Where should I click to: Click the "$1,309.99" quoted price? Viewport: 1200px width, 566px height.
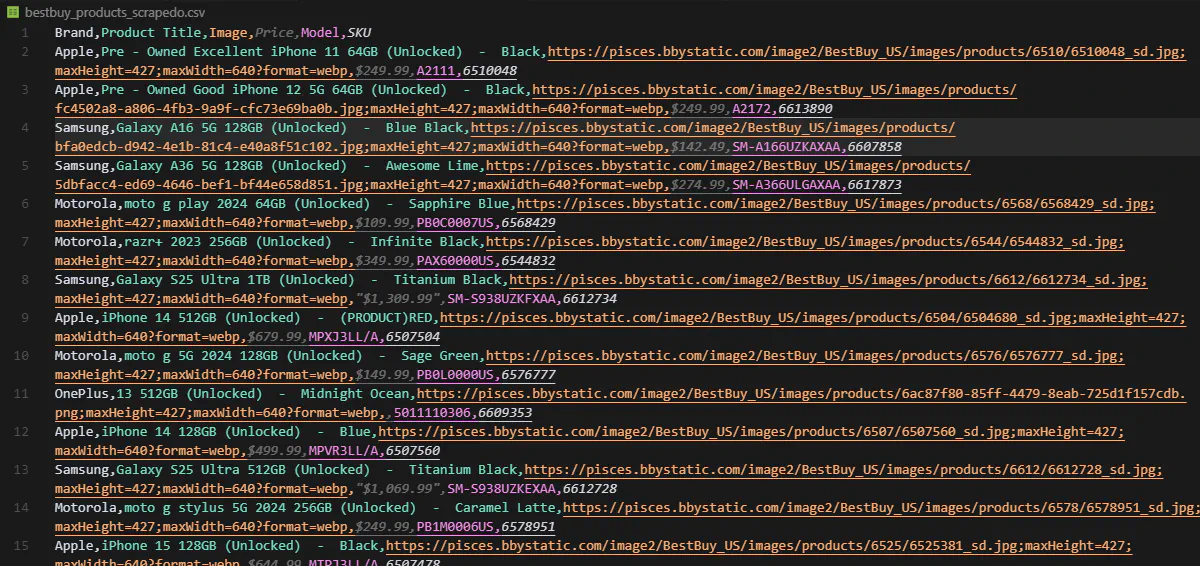(x=397, y=299)
